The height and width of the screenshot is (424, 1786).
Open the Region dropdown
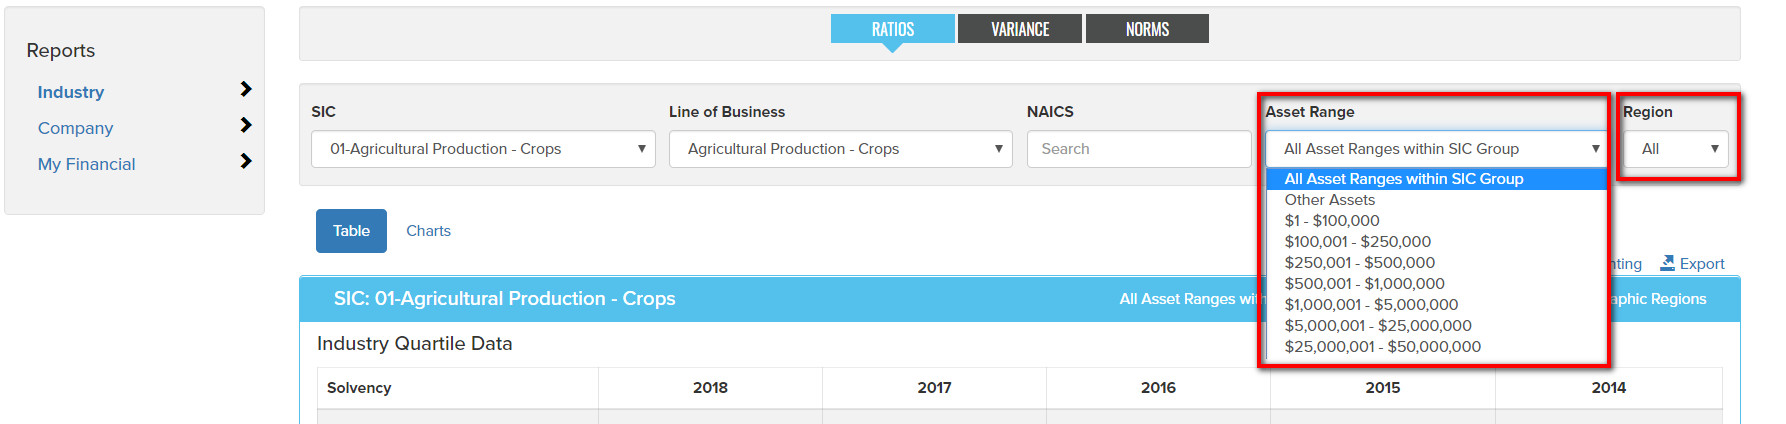point(1677,149)
